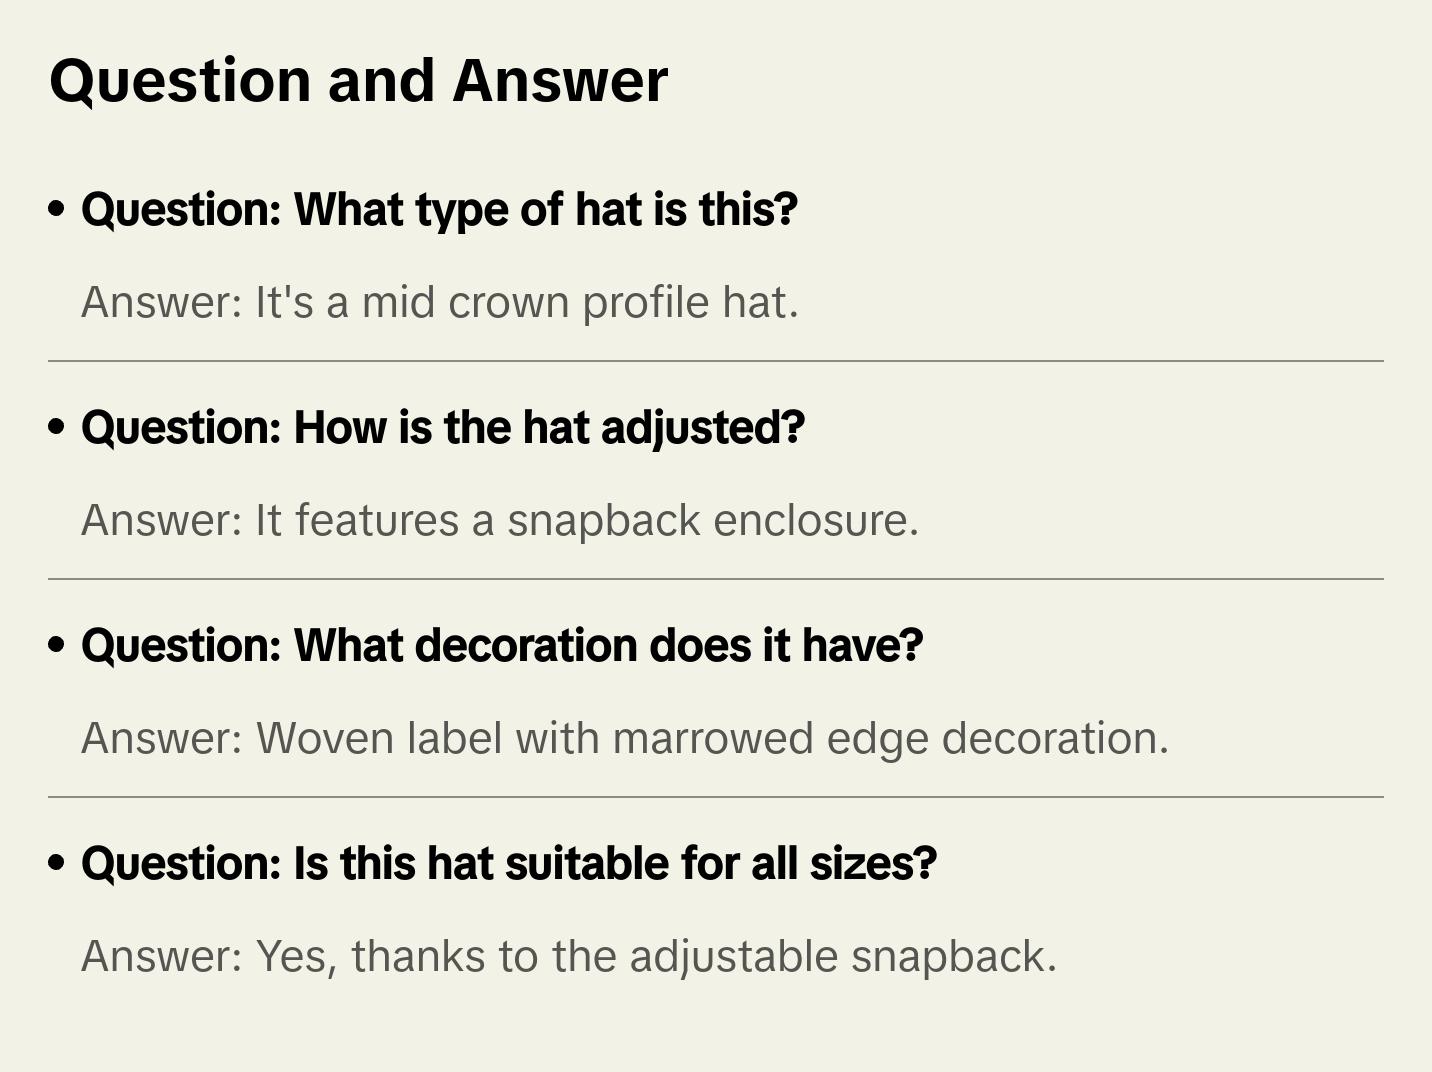Click the divider line below the snapback enclosure answer

coord(715,579)
